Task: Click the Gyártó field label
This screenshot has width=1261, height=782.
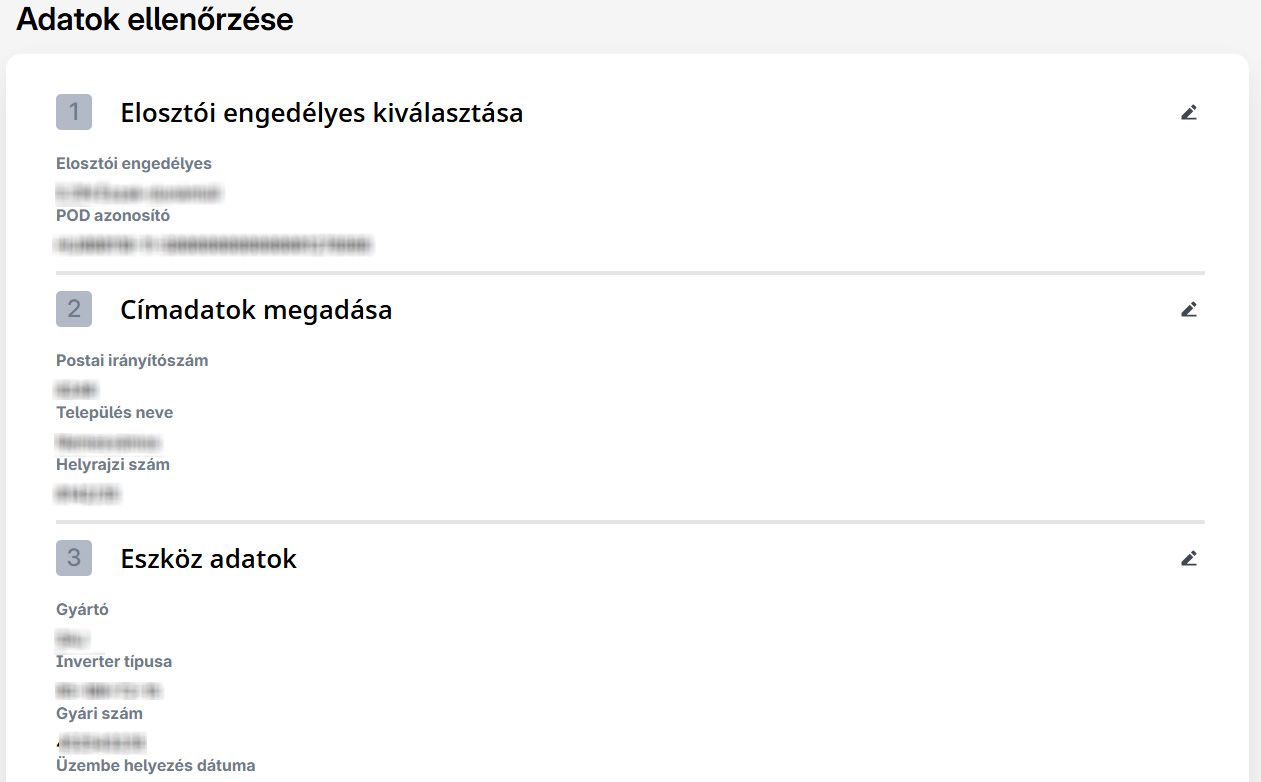Action: coord(82,609)
